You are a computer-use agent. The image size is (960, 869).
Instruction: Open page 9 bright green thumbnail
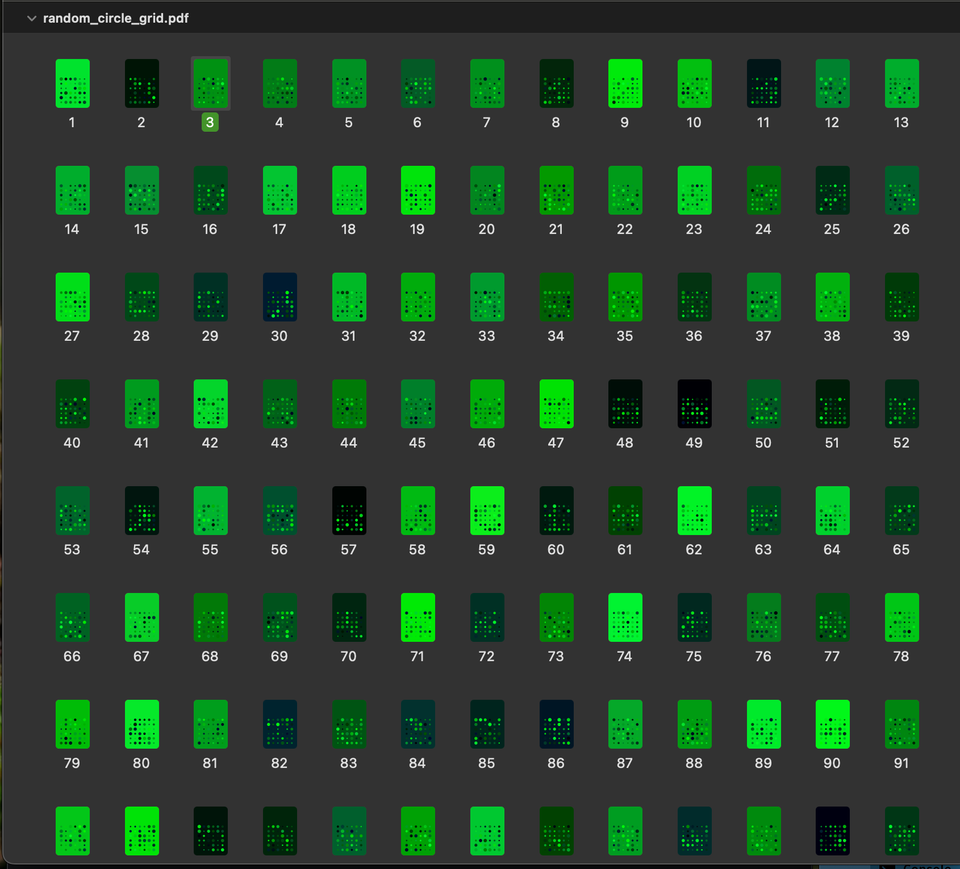[625, 83]
